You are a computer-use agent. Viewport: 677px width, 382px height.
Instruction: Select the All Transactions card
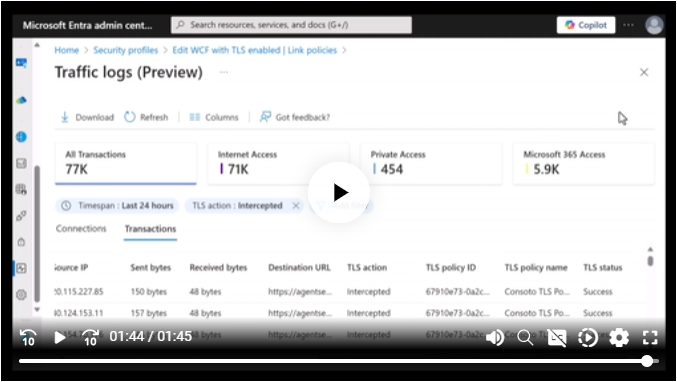pyautogui.click(x=126, y=164)
